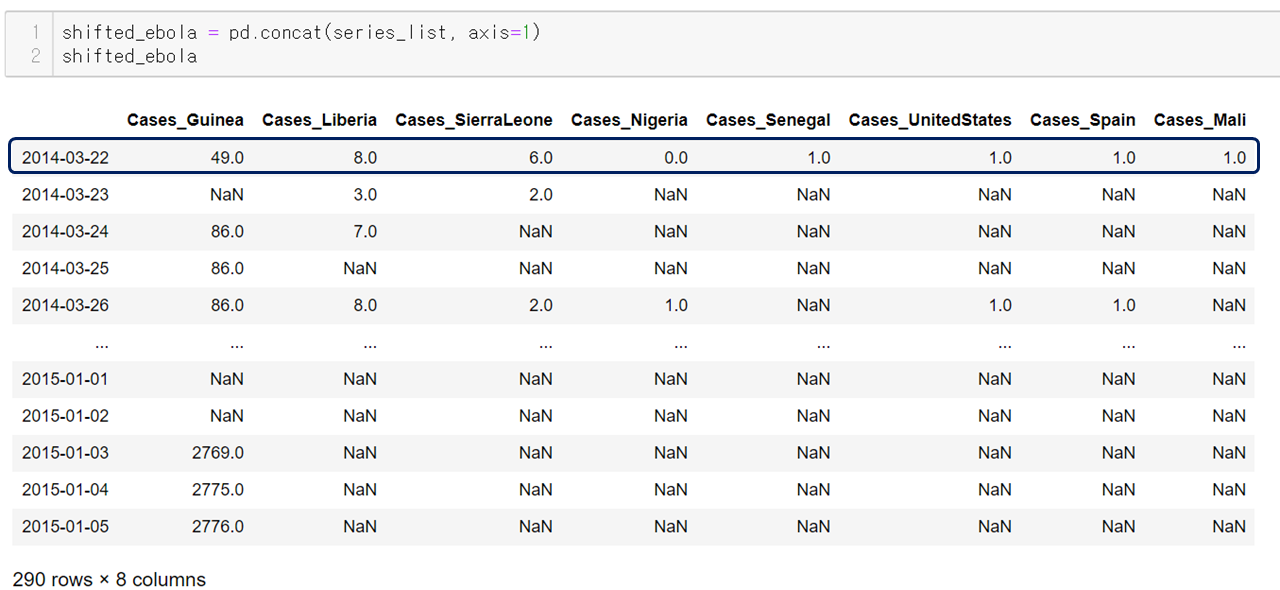Click the 2014-03-24 row index
This screenshot has width=1280, height=590.
coord(65,232)
